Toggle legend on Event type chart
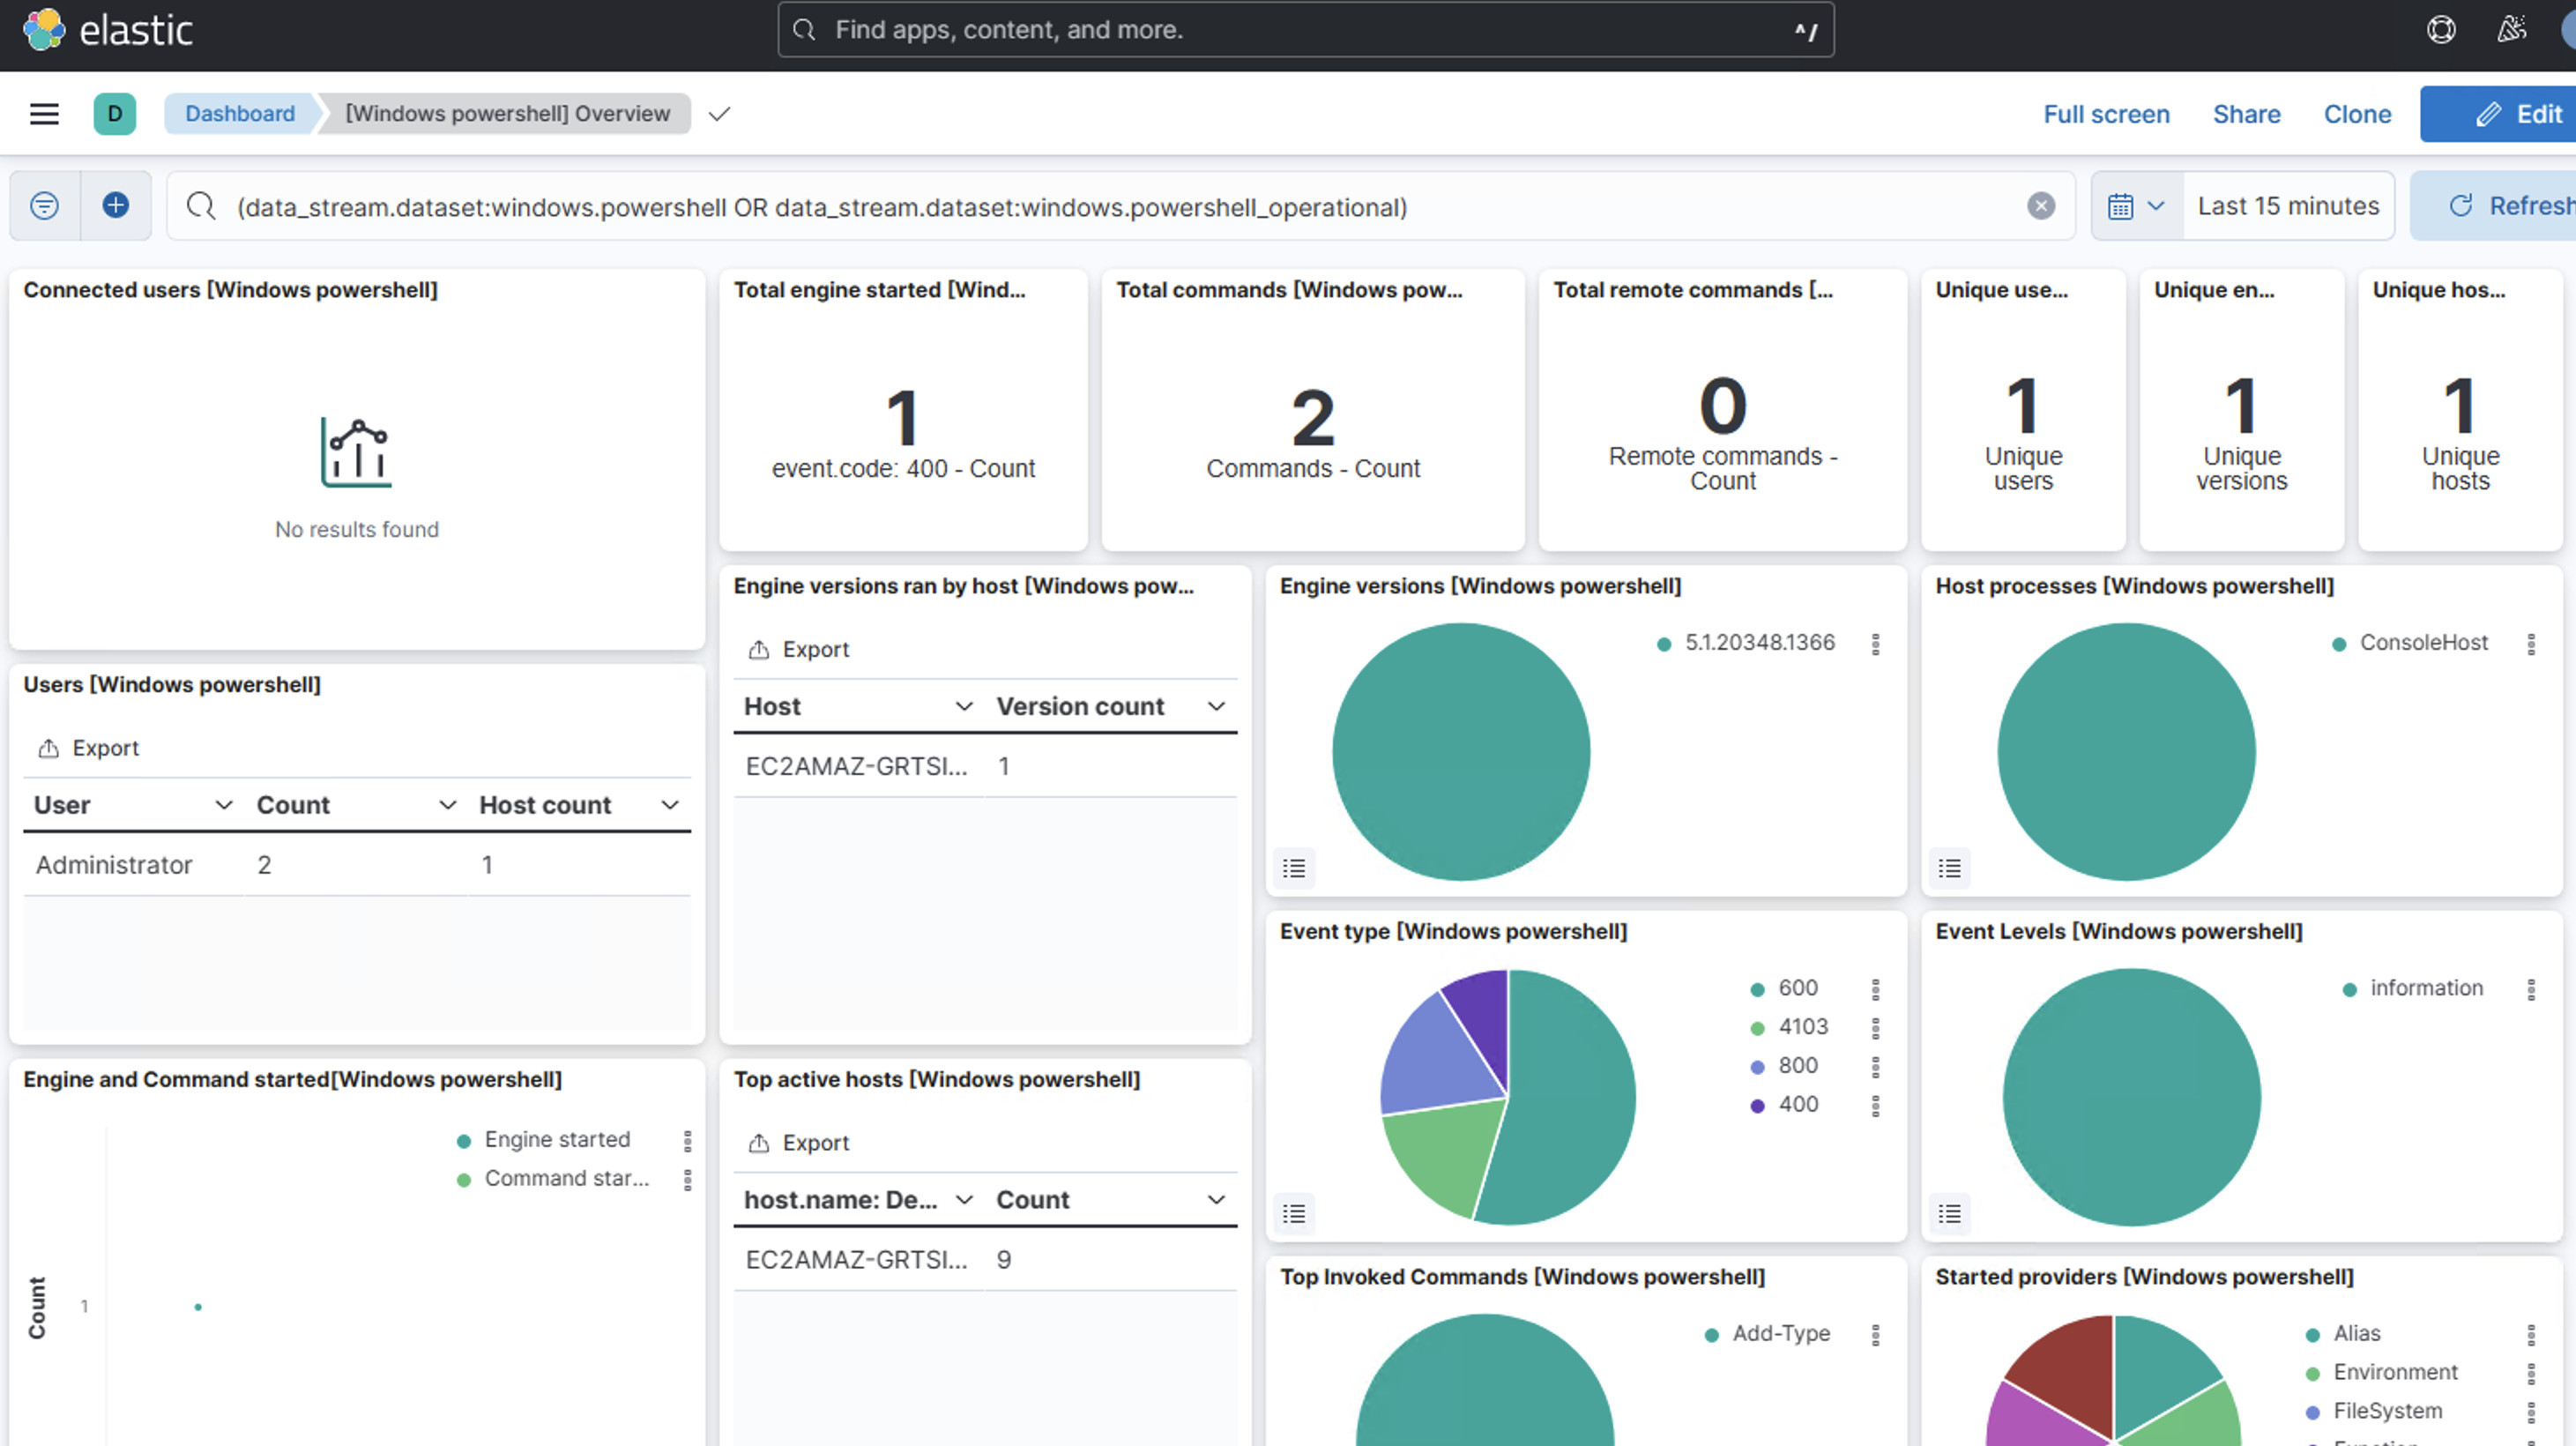2576x1446 pixels. click(1294, 1214)
